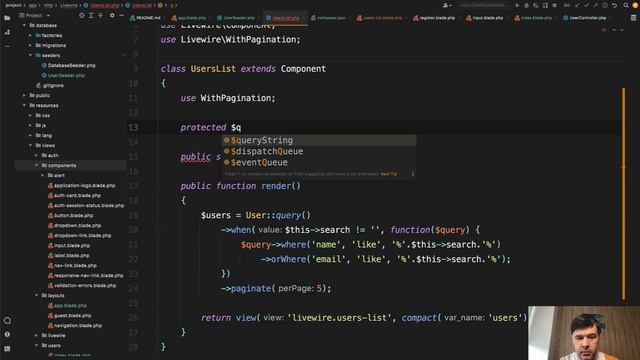
Task: Select $dispatchQueue autocomplete suggestion
Action: pyautogui.click(x=319, y=151)
